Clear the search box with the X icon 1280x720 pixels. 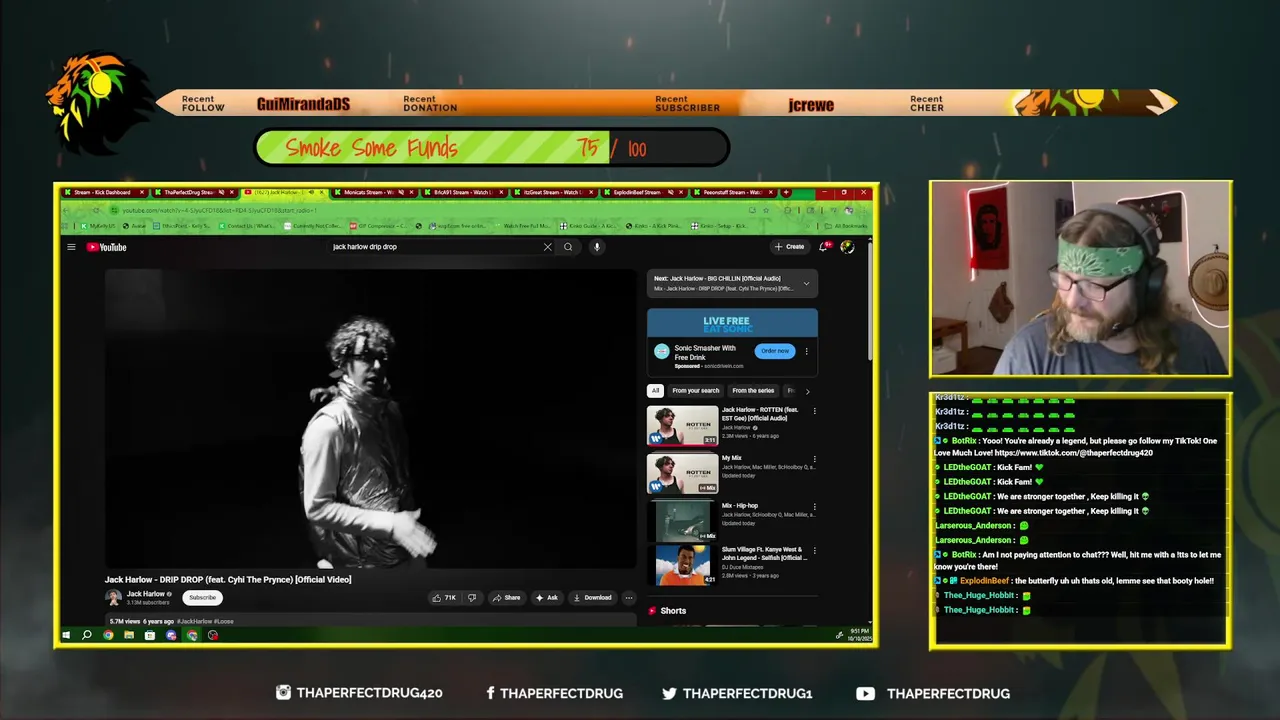point(547,247)
